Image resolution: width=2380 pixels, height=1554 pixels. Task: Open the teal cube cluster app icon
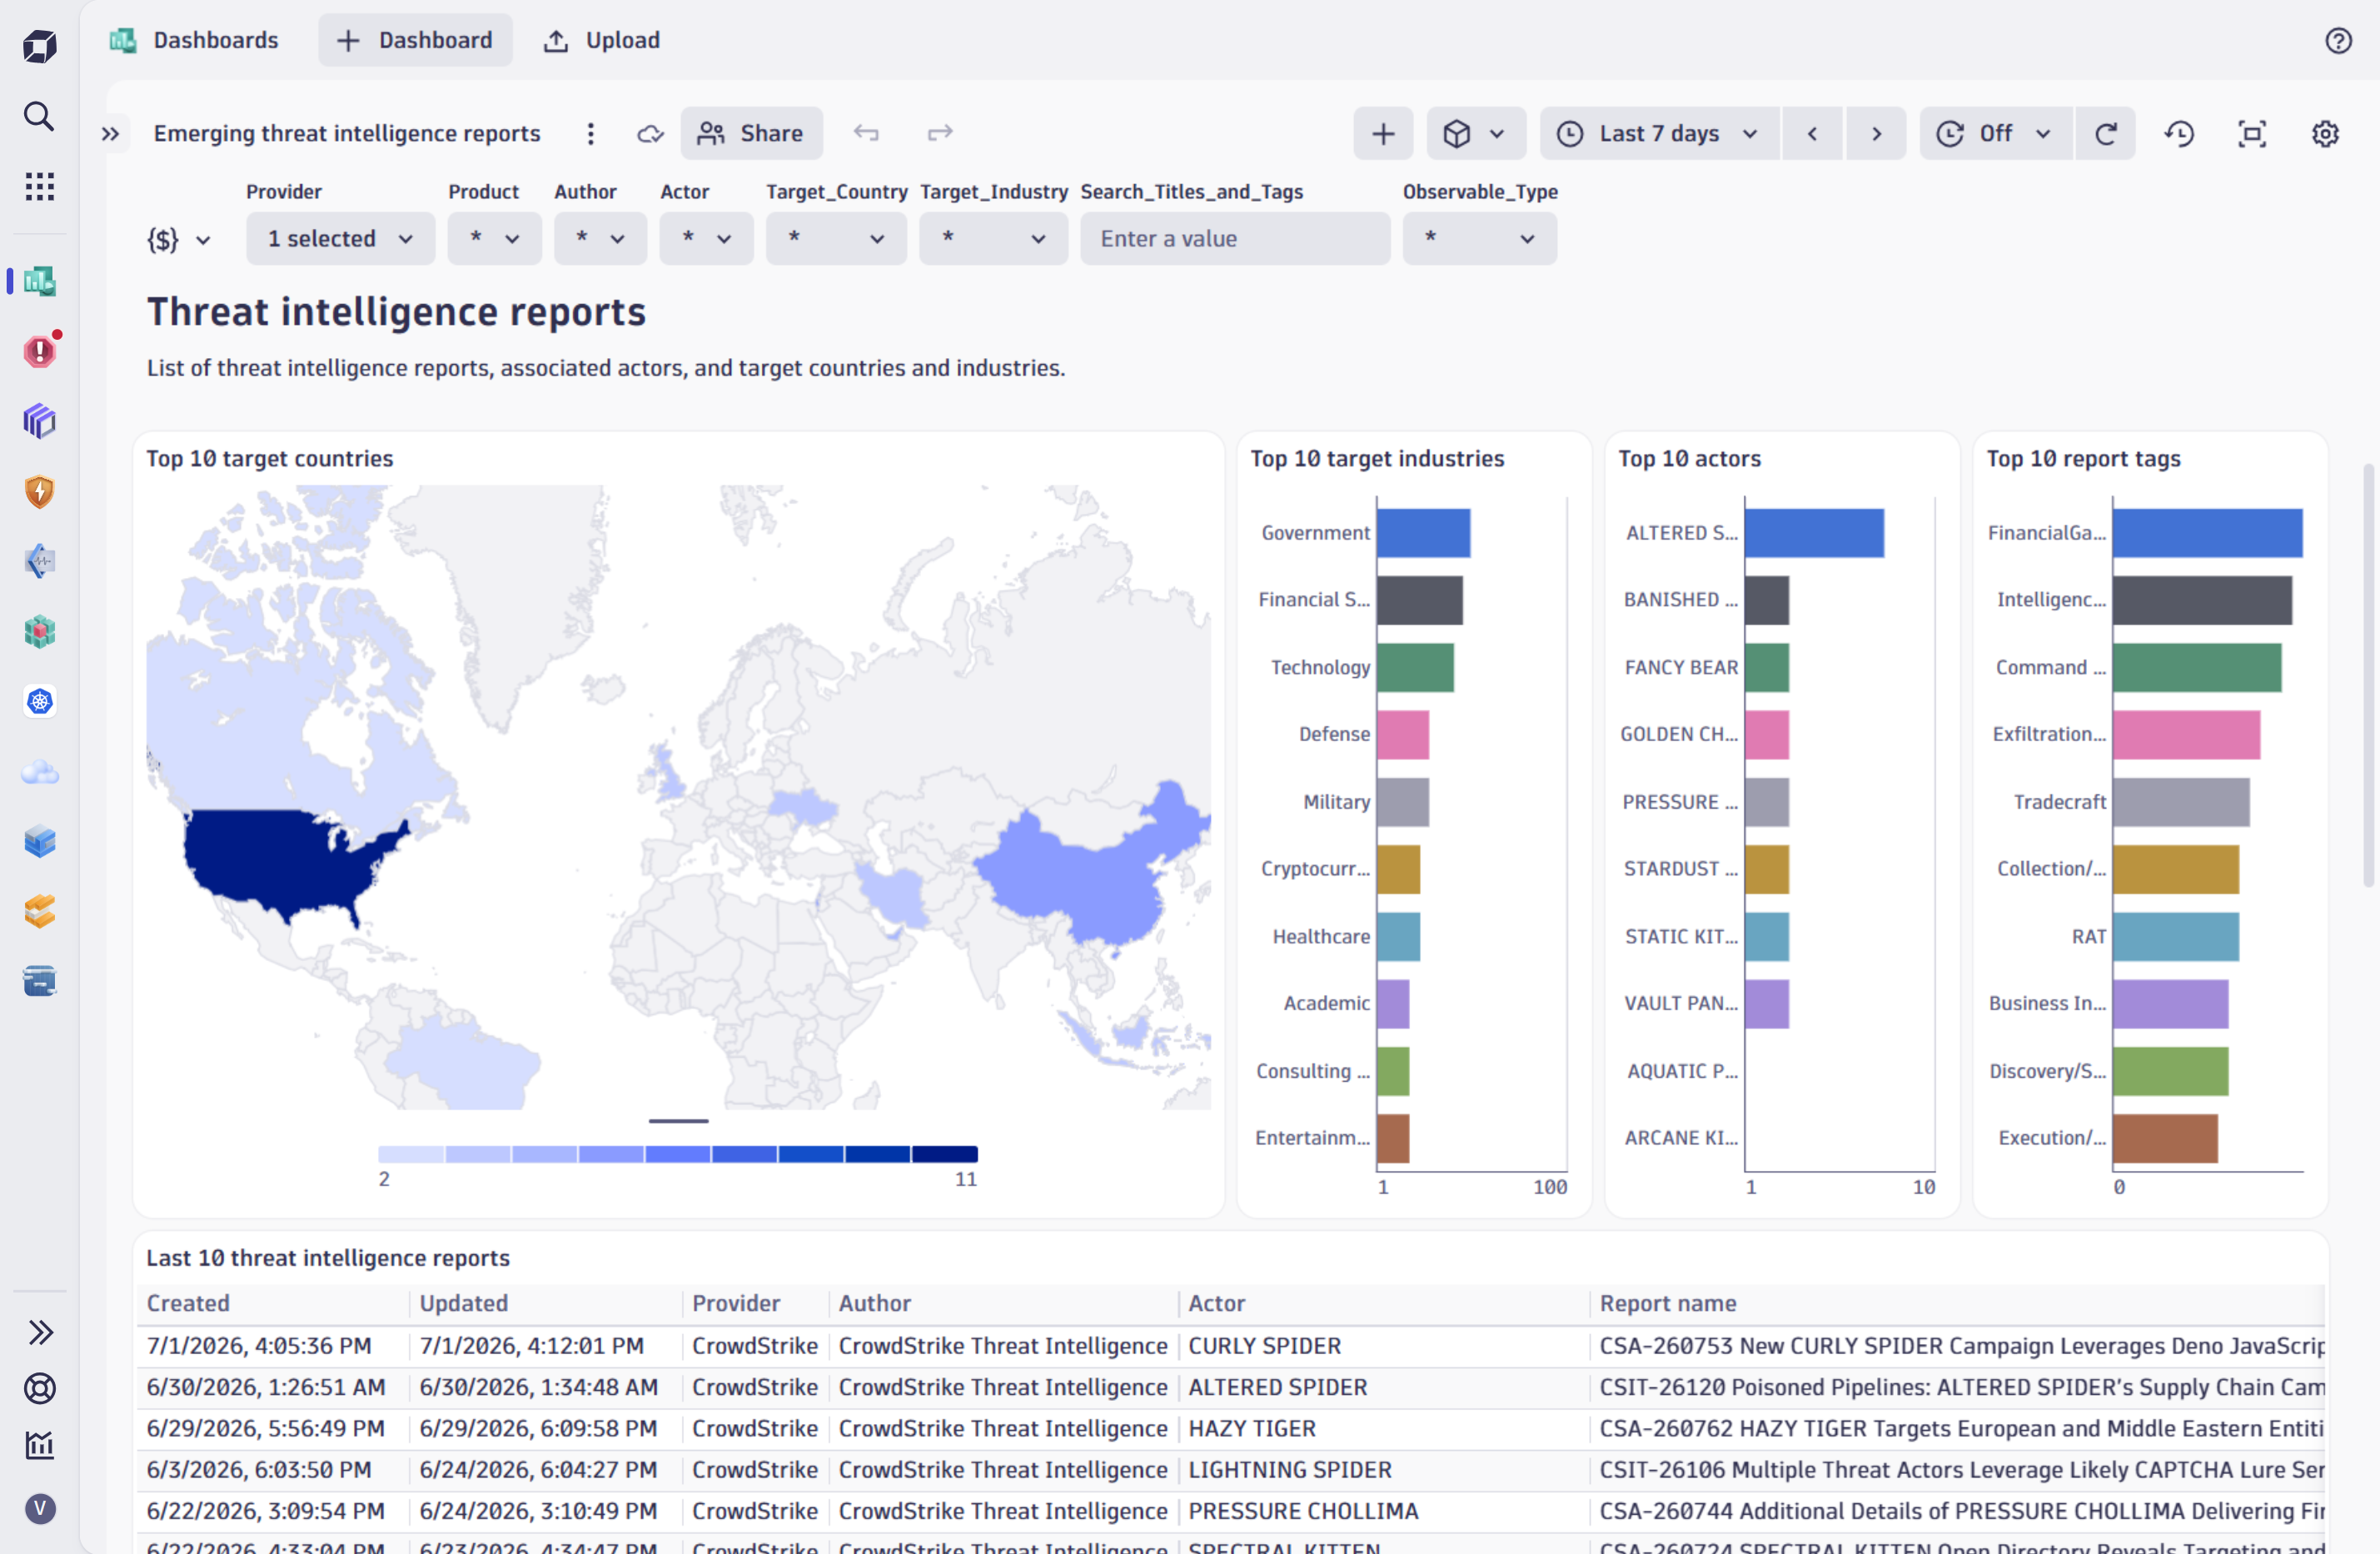tap(40, 631)
